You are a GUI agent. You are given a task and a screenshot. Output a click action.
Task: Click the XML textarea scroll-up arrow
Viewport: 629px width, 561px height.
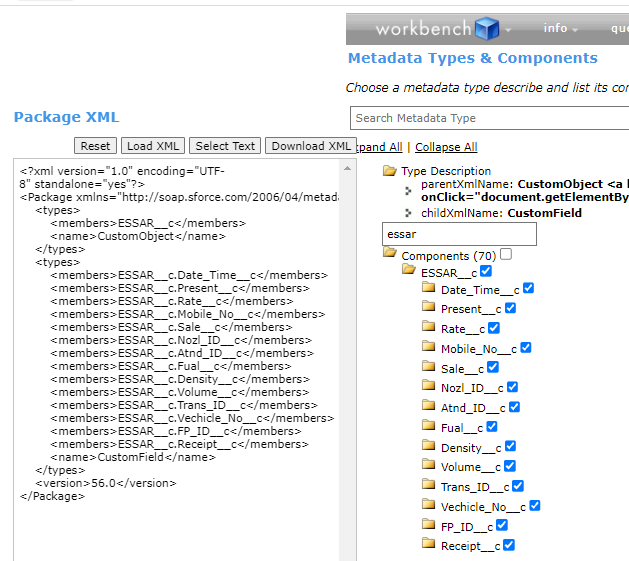(x=347, y=169)
